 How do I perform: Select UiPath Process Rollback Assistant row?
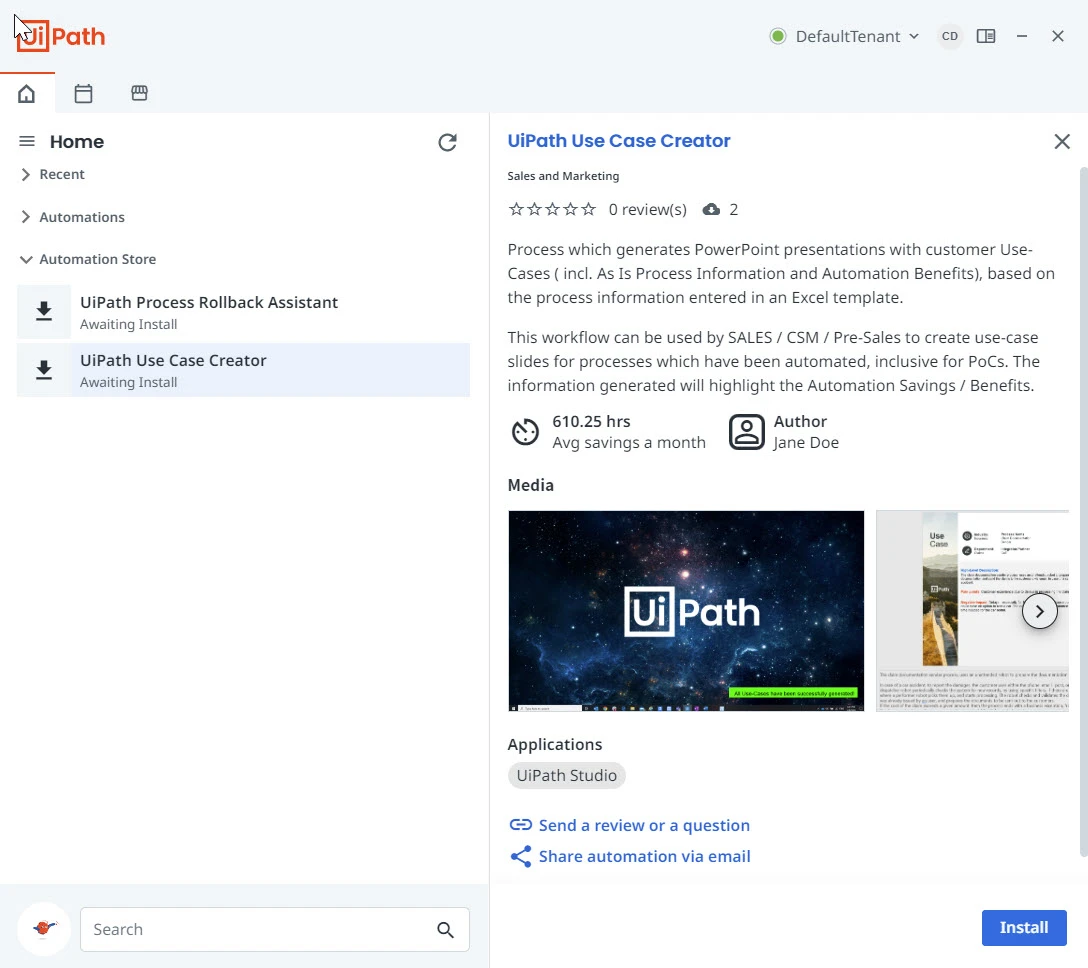(x=244, y=312)
